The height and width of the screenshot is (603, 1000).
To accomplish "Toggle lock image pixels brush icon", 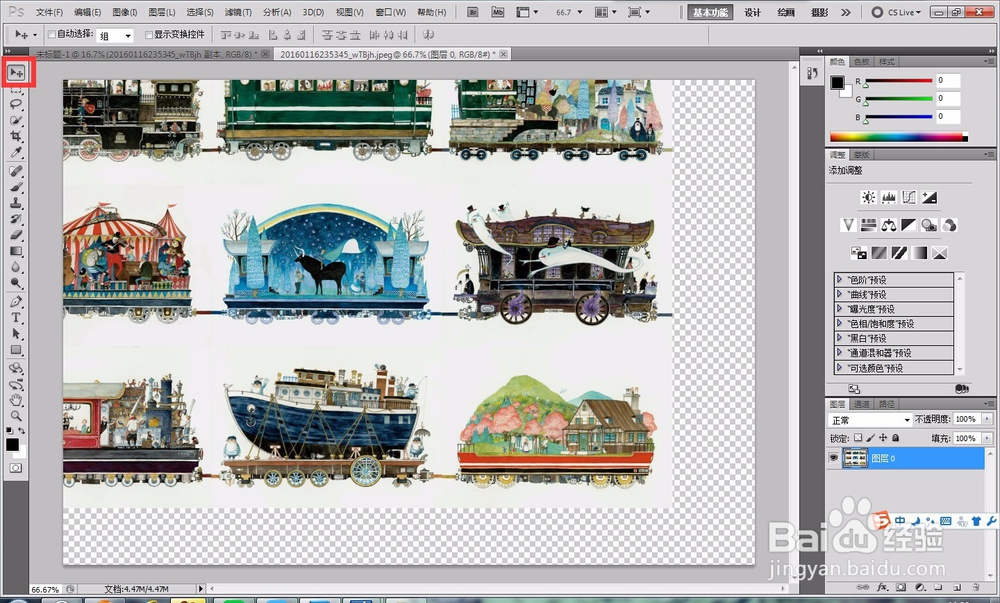I will tap(871, 438).
